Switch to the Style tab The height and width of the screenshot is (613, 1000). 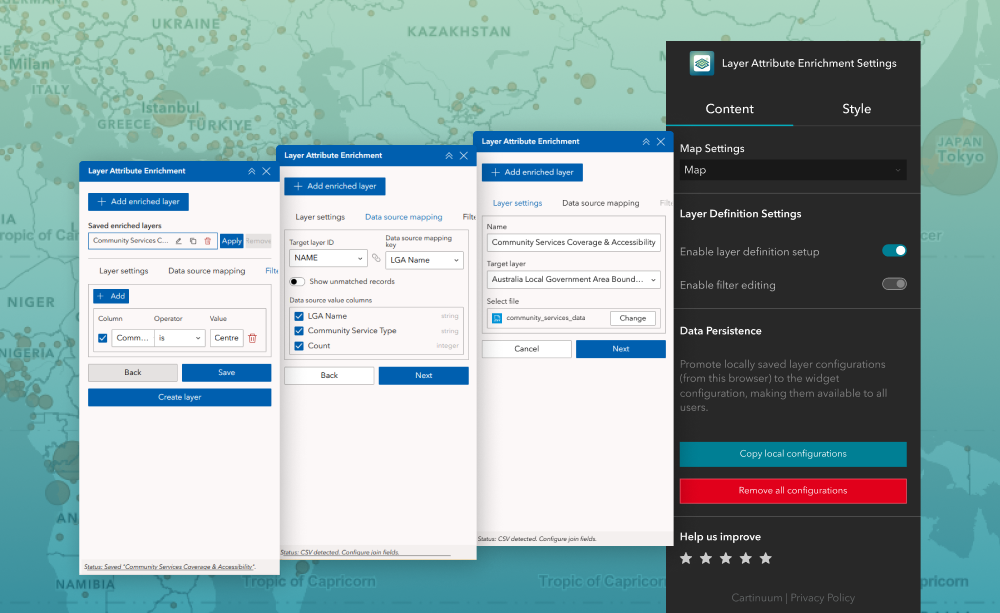(856, 109)
